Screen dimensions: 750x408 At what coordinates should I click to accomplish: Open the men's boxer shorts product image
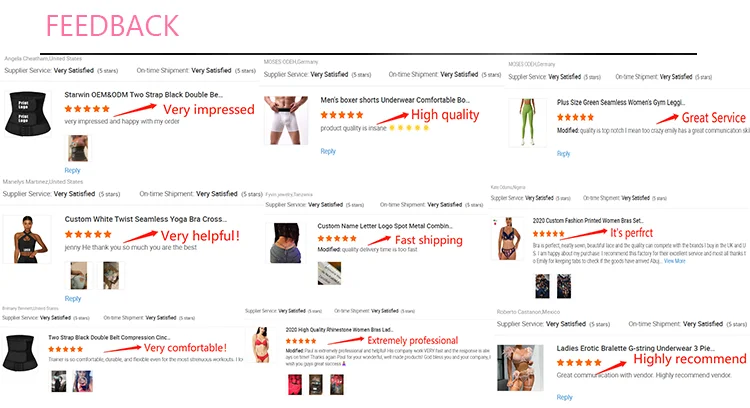coord(286,120)
